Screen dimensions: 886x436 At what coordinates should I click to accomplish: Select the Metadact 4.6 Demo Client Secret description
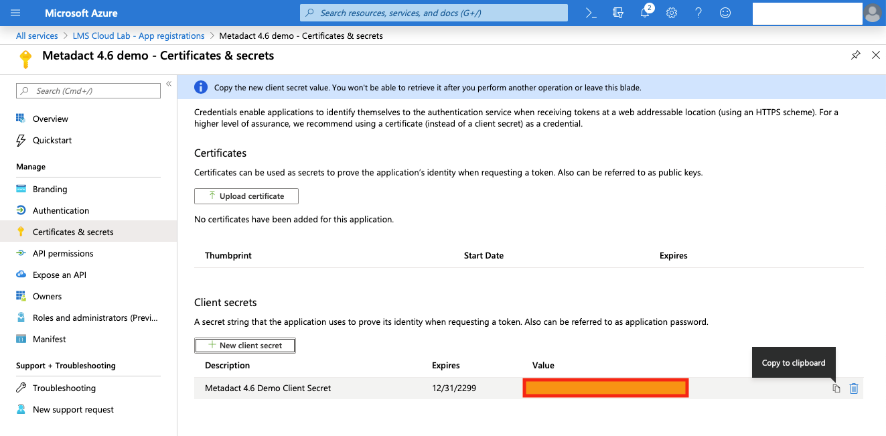pyautogui.click(x=268, y=388)
